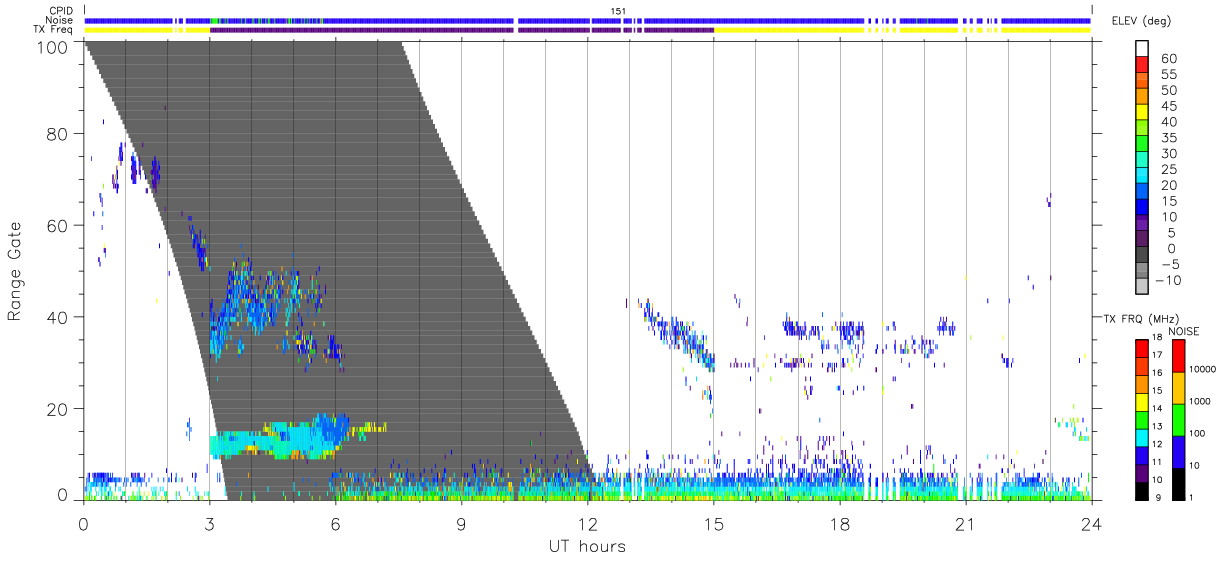Click the '9' tick label on the UT hours axis

tap(462, 522)
